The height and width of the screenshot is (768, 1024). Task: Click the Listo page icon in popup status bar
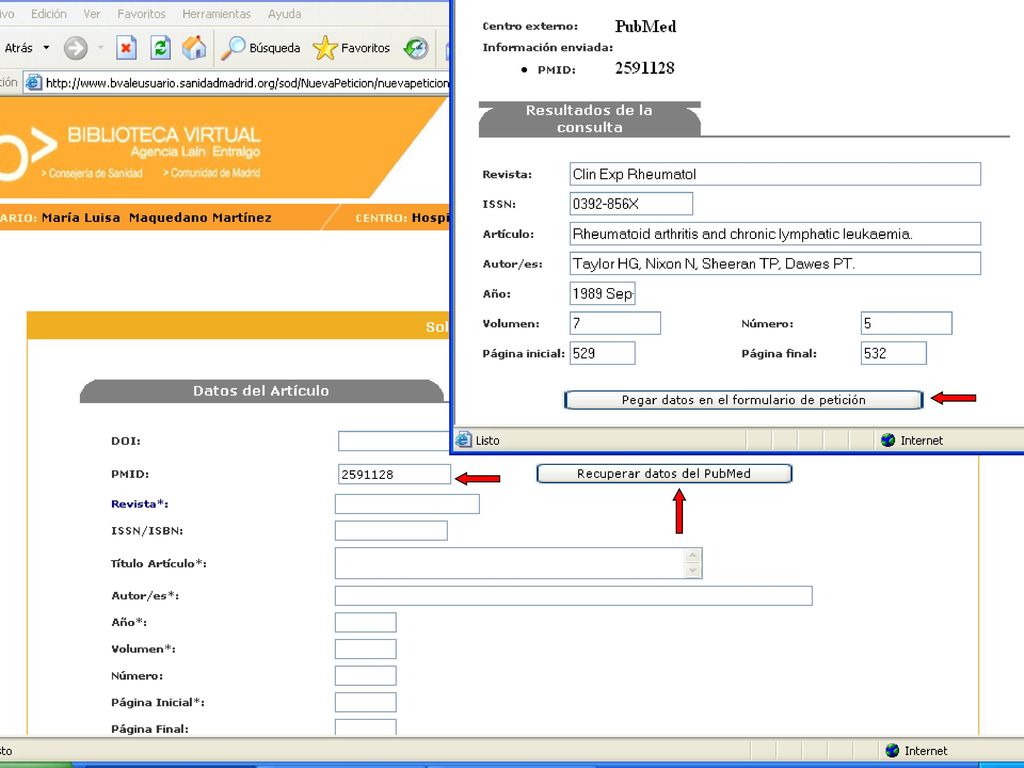click(x=464, y=440)
